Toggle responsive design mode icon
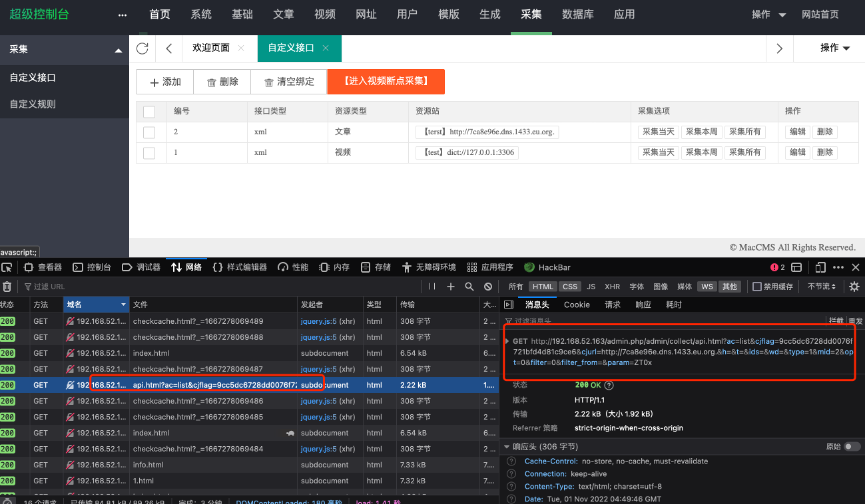 (x=821, y=267)
